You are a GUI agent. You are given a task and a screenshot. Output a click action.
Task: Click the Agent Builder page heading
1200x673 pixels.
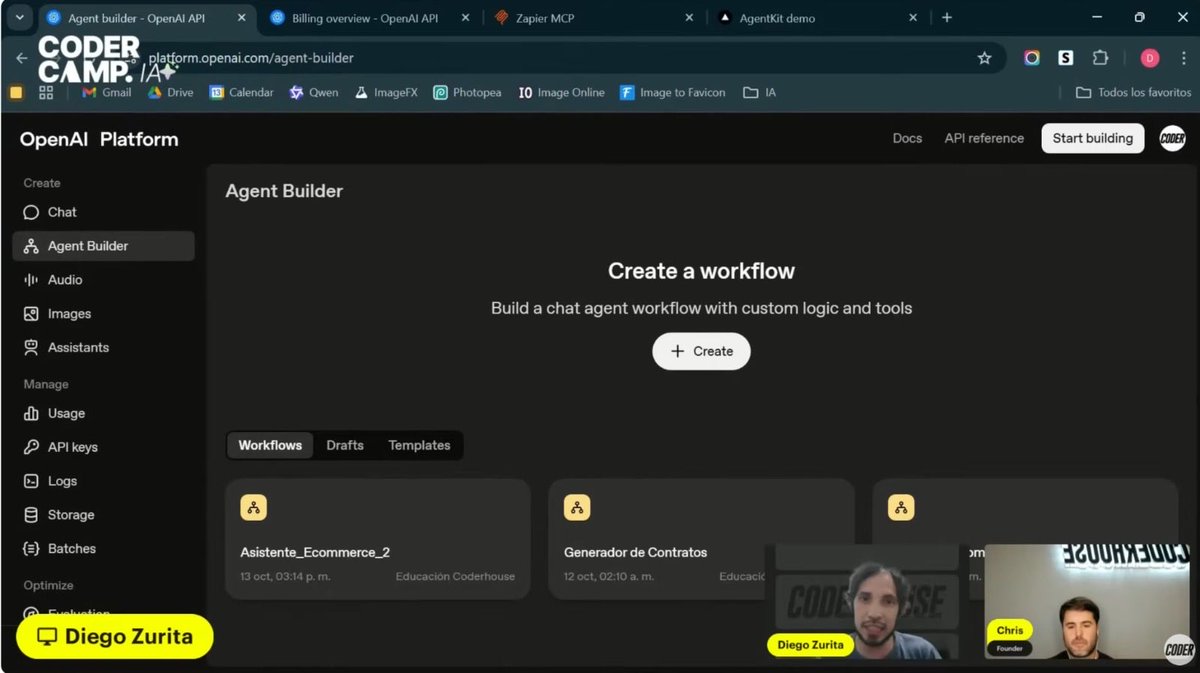tap(284, 191)
